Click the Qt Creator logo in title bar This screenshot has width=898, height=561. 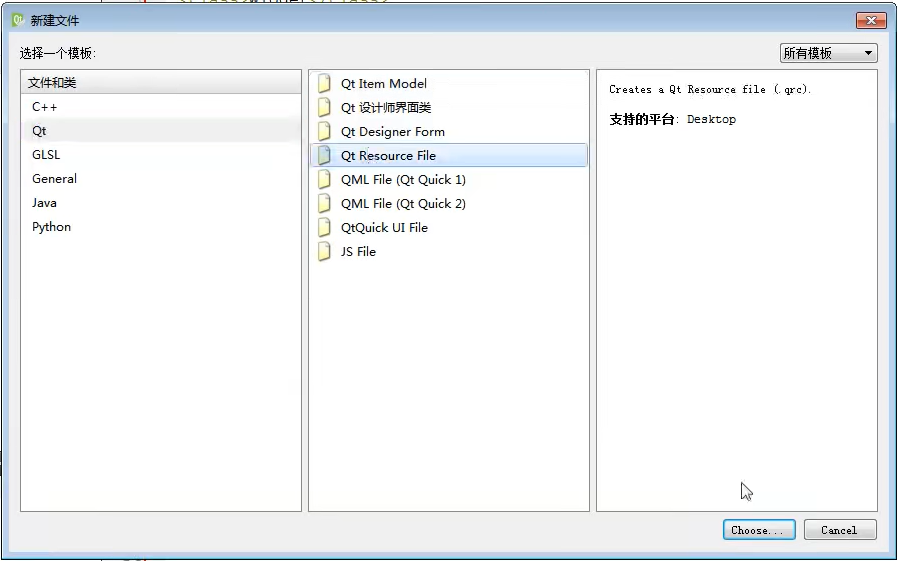(x=18, y=20)
